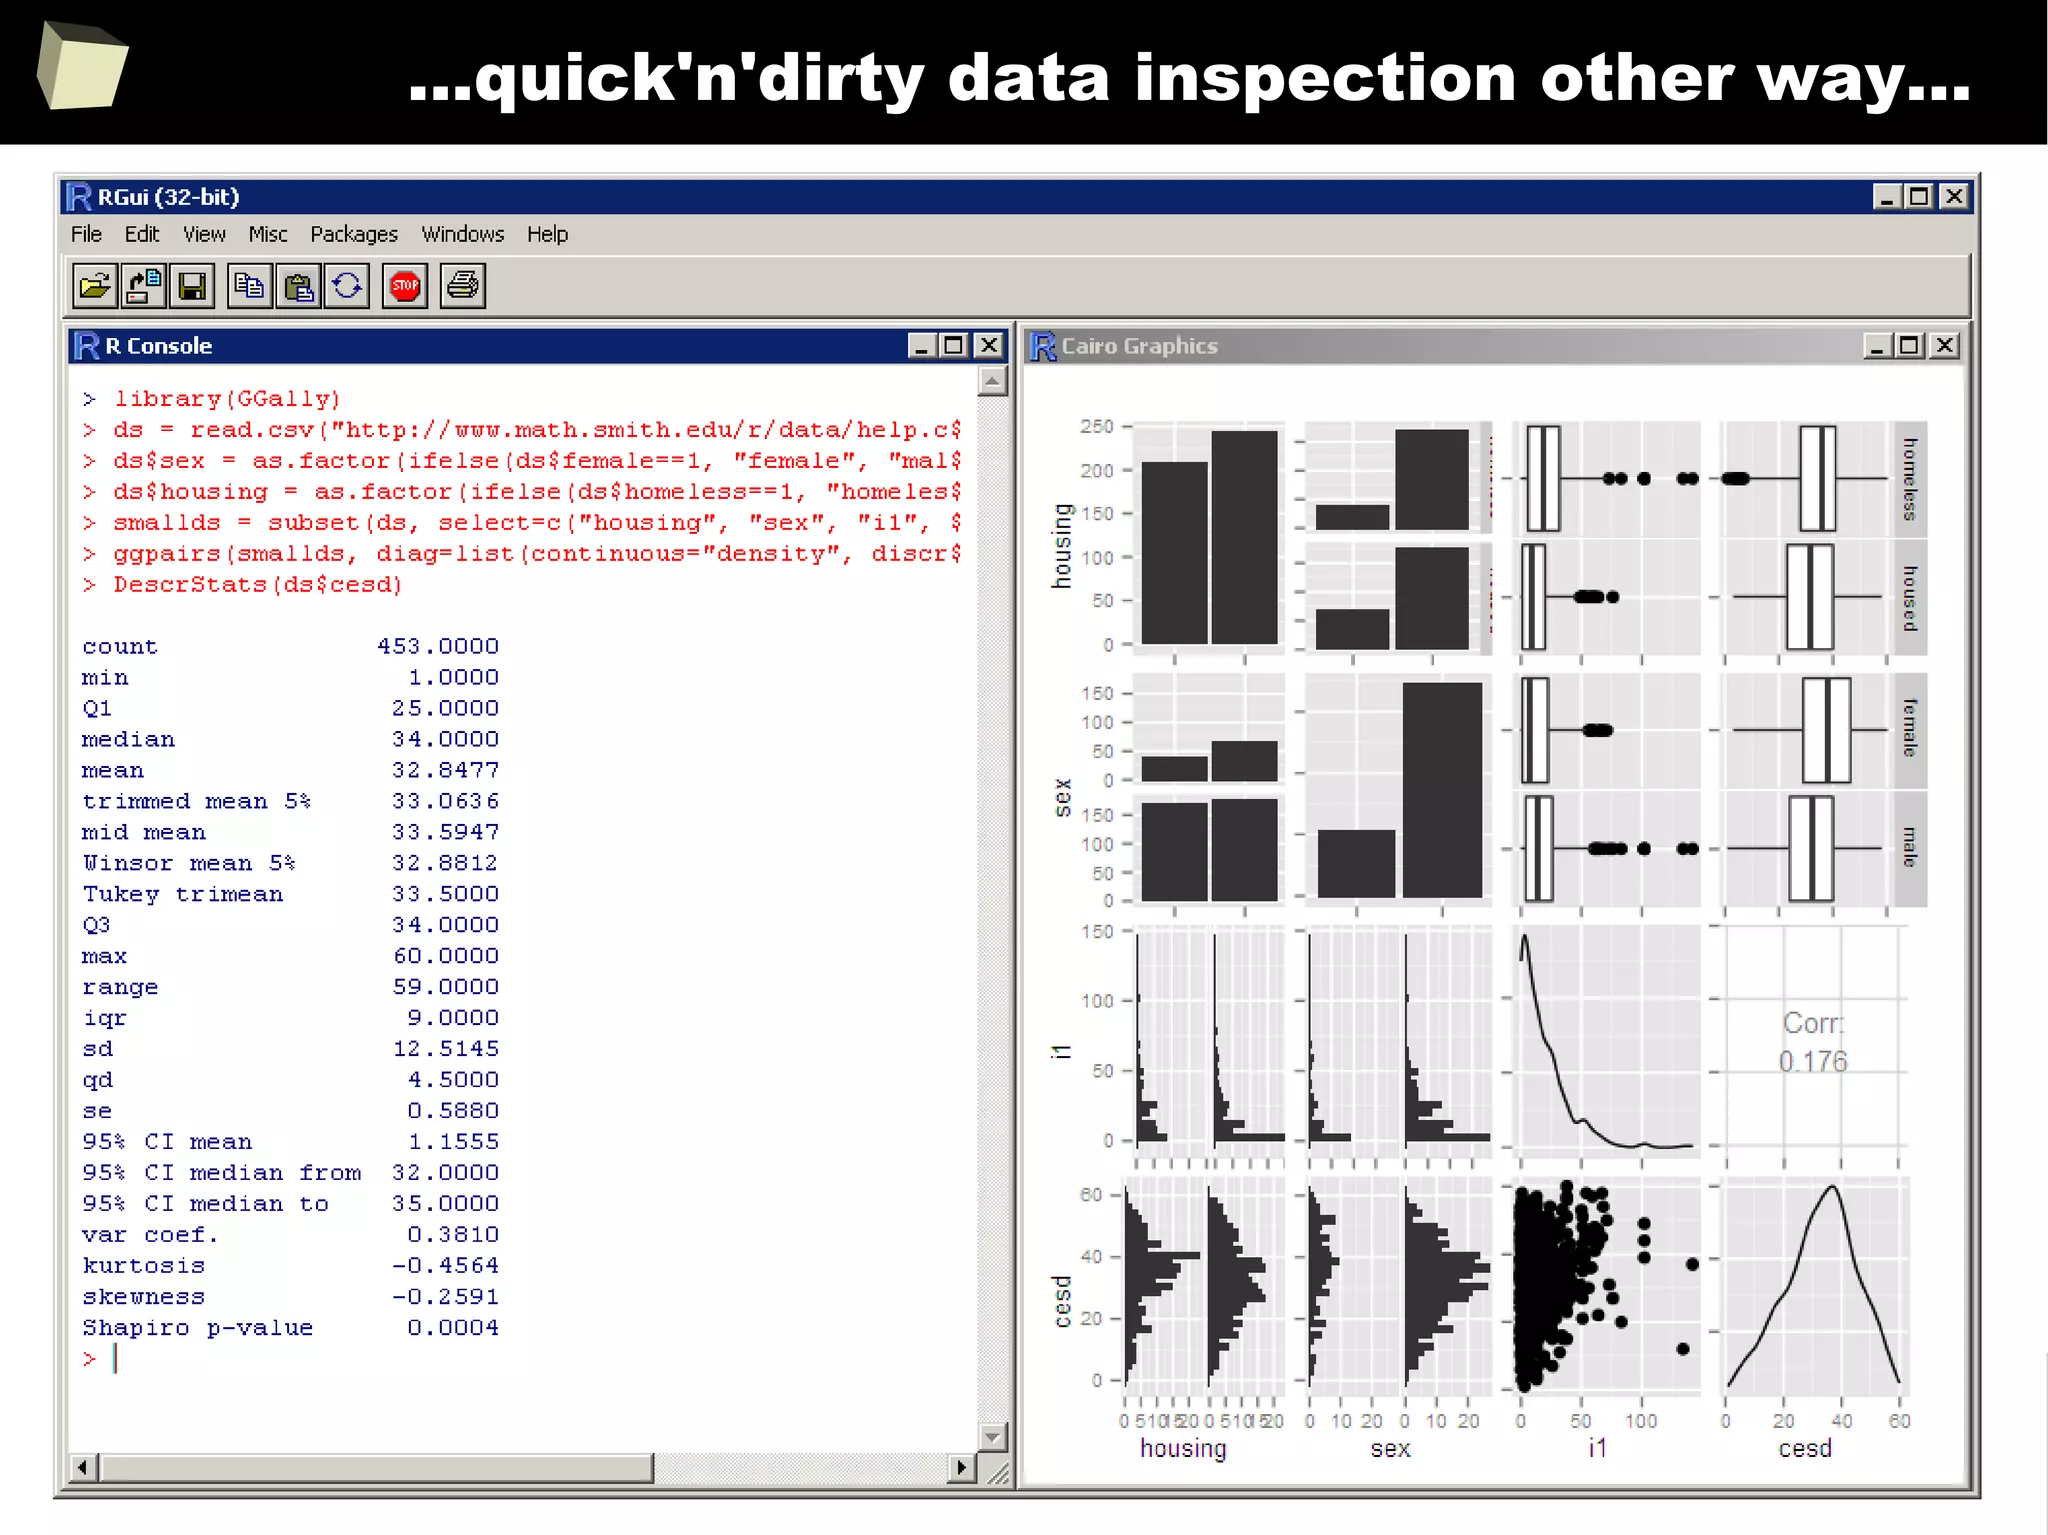Click console horizontal scrollbar right arrow
The height and width of the screenshot is (1535, 2048).
coord(961,1468)
